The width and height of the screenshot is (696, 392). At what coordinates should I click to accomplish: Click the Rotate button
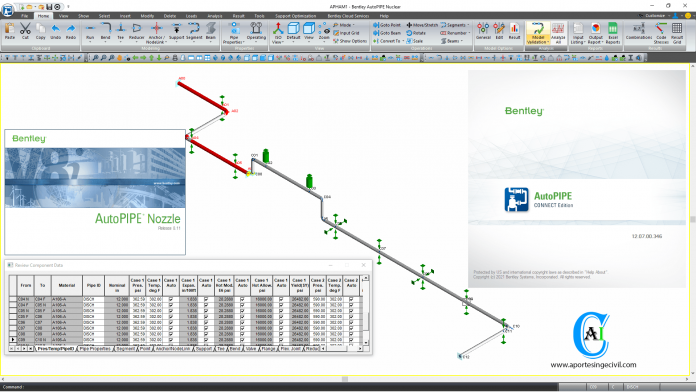[x=416, y=33]
